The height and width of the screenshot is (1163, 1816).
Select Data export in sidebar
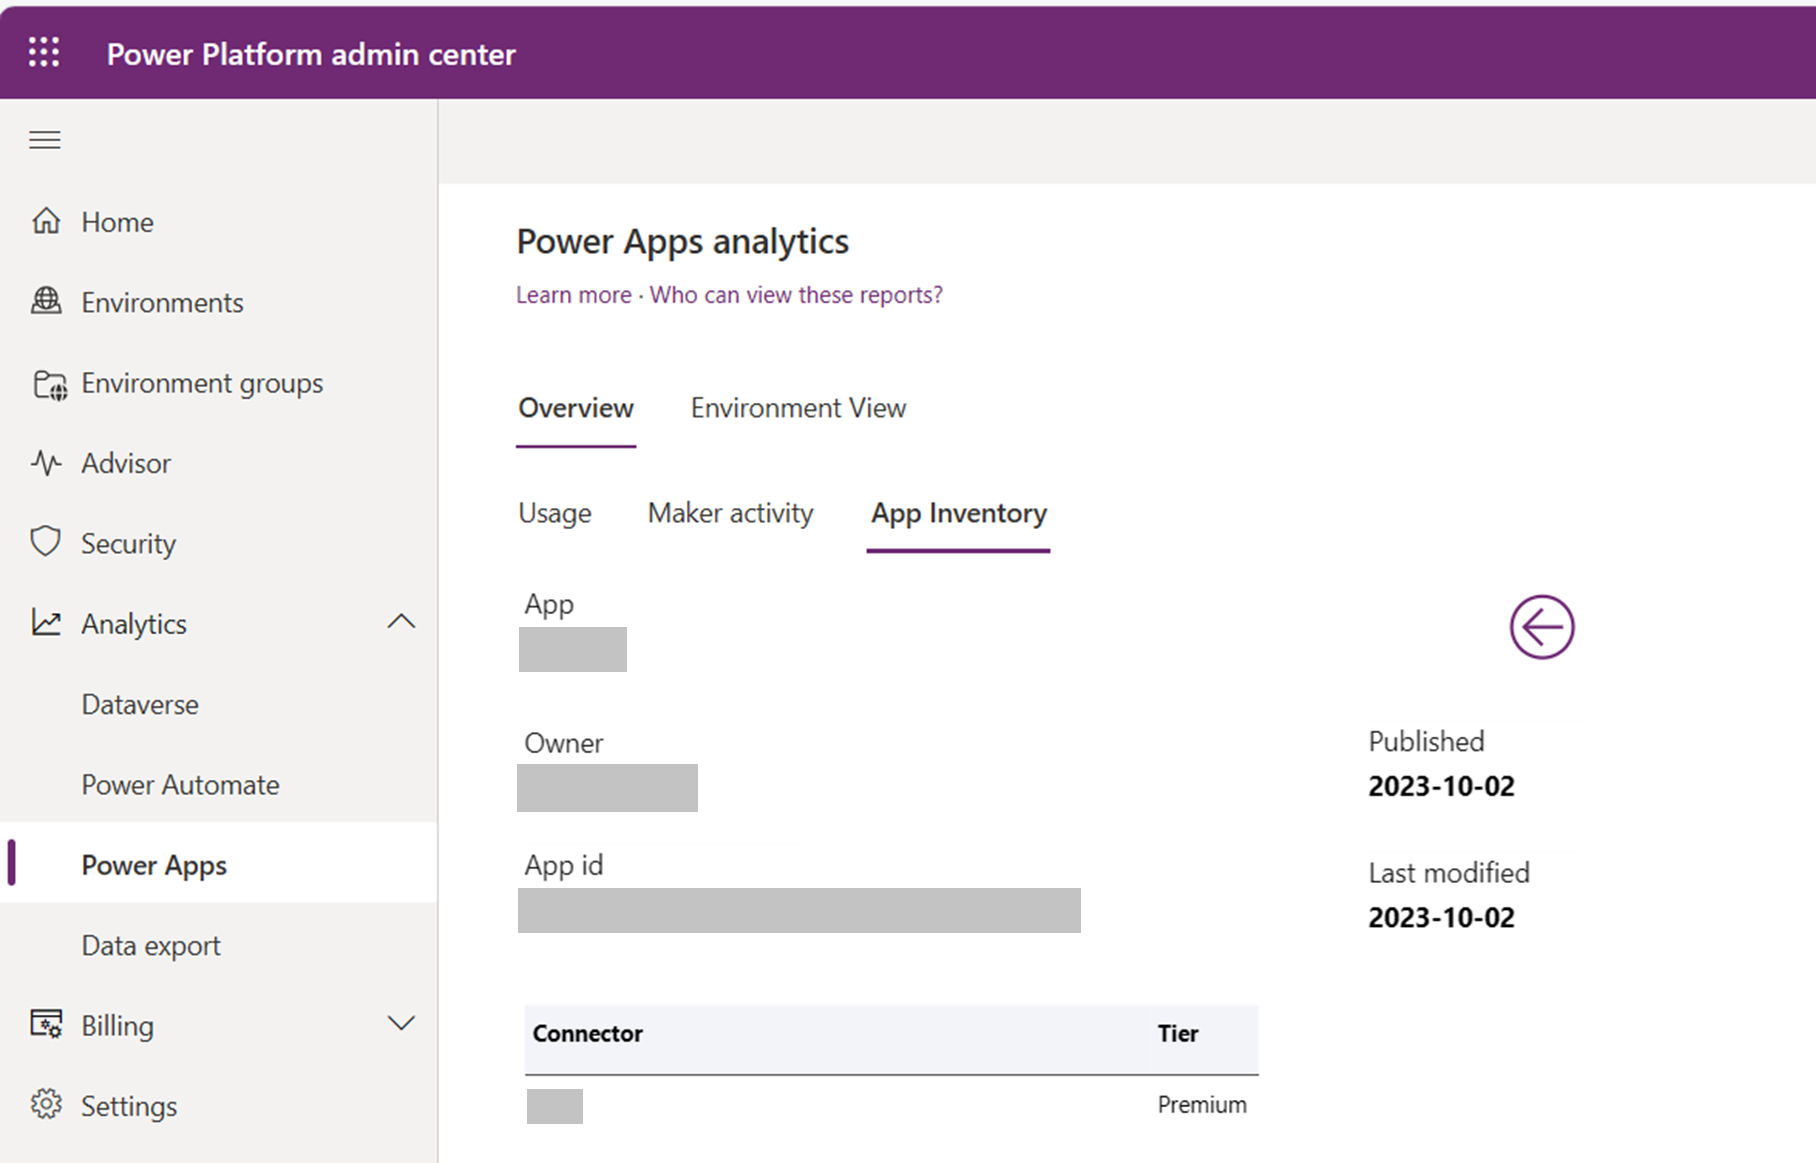point(151,946)
